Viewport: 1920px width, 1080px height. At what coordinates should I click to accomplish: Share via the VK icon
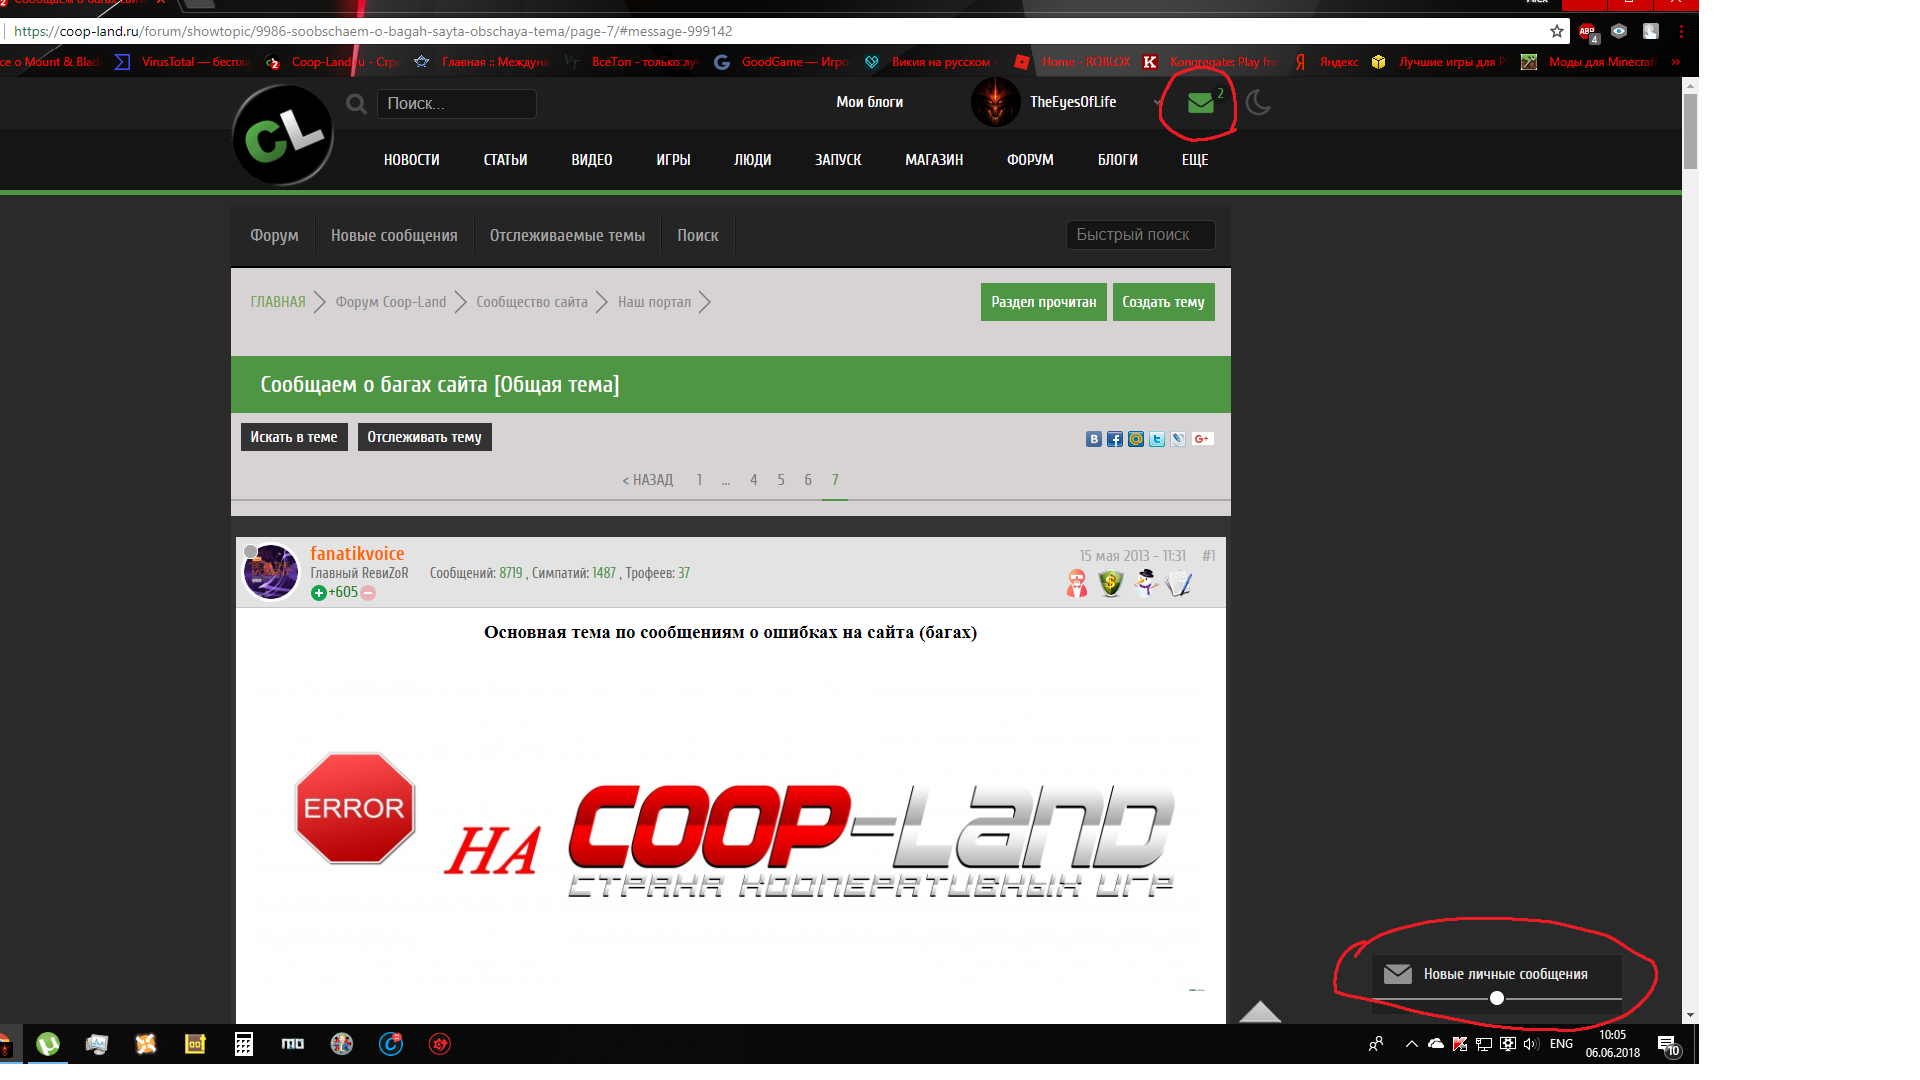1094,439
